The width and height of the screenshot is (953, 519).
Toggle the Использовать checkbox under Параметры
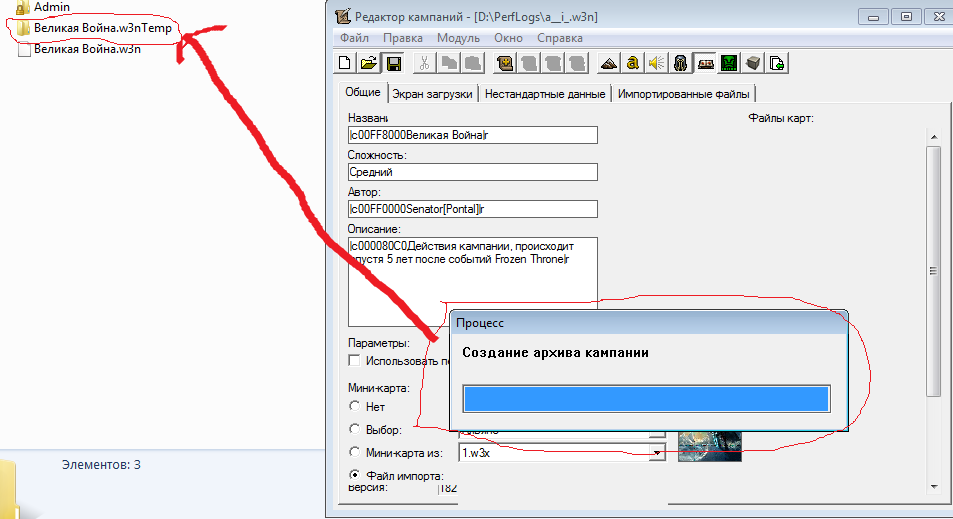coord(354,360)
